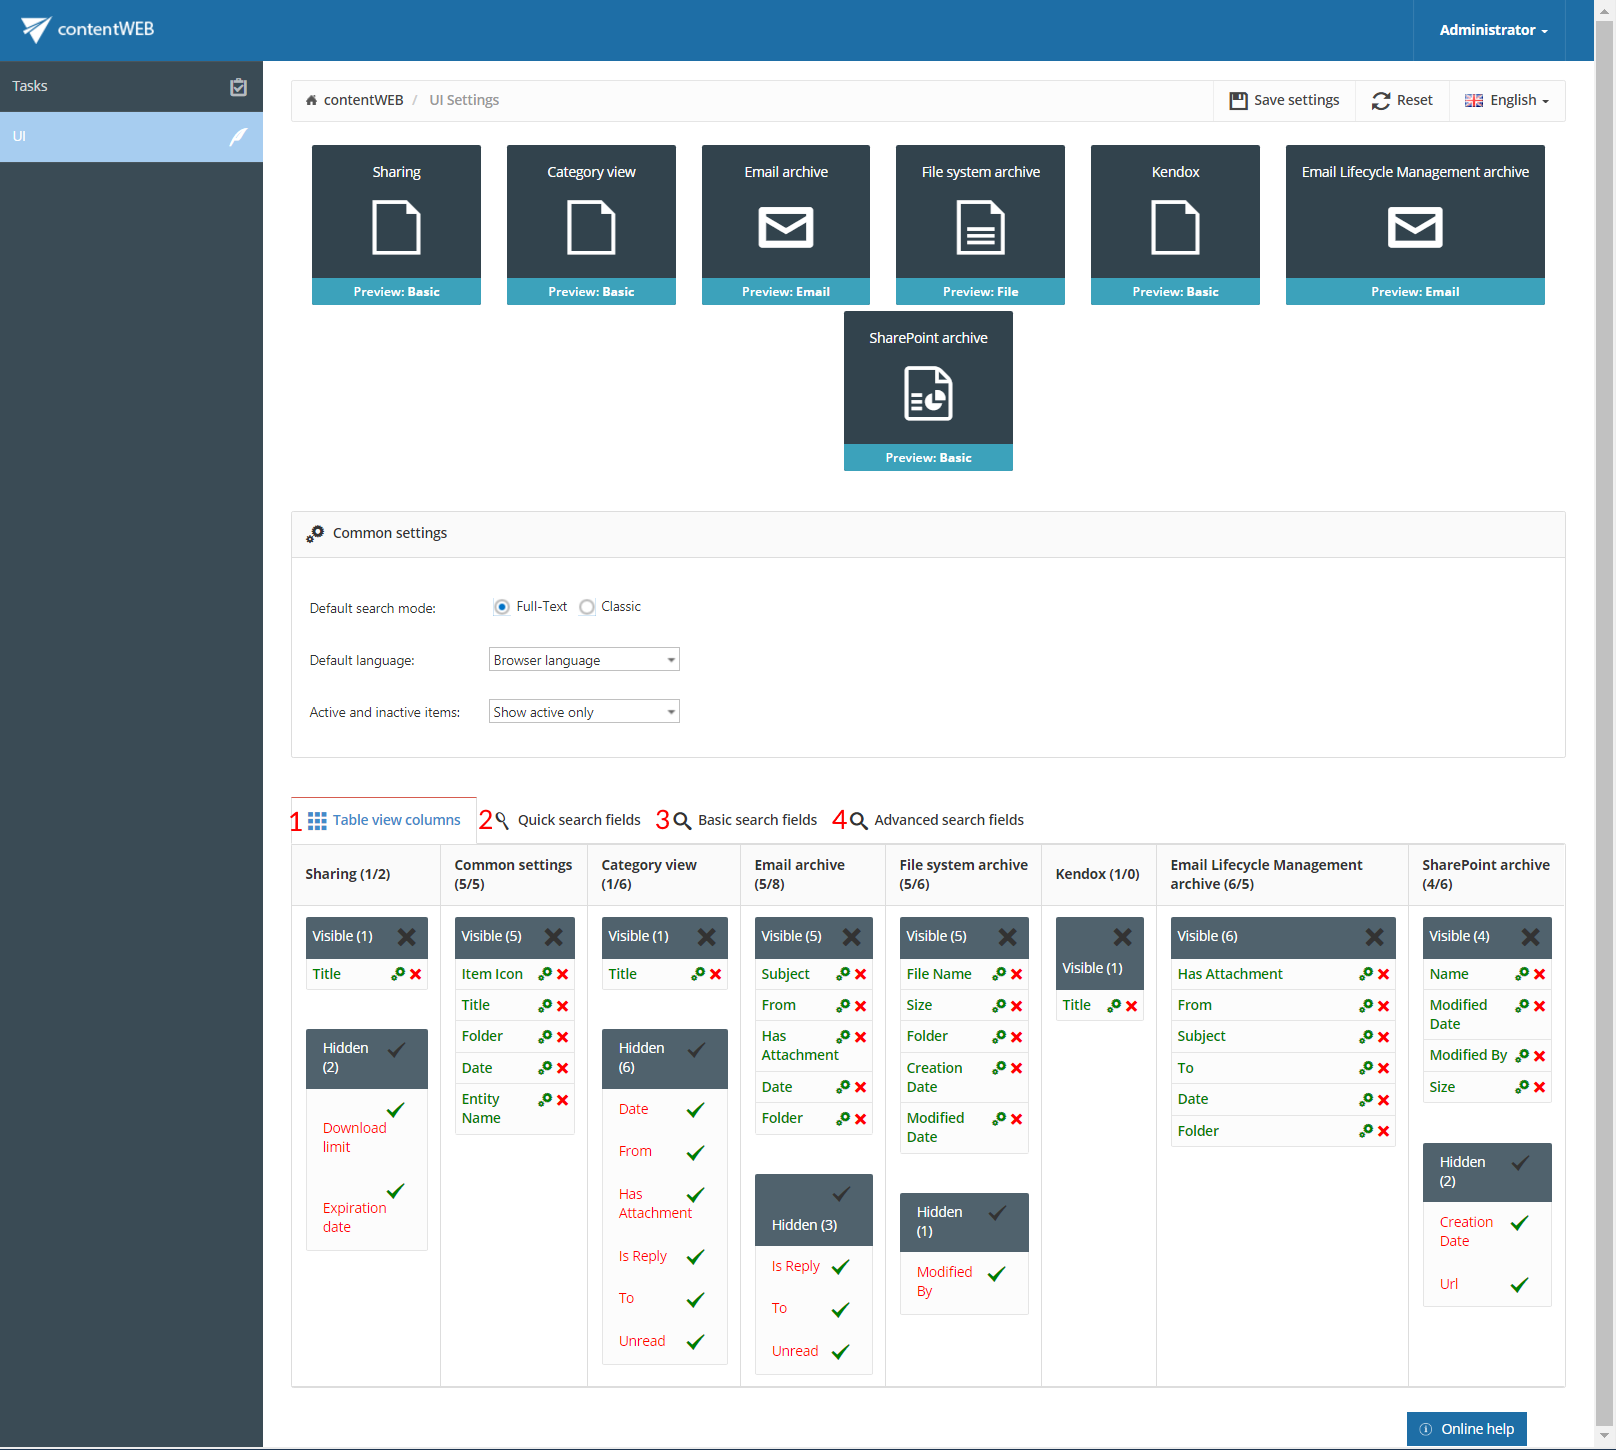
Task: Enable Date column in Category view
Action: click(696, 1110)
